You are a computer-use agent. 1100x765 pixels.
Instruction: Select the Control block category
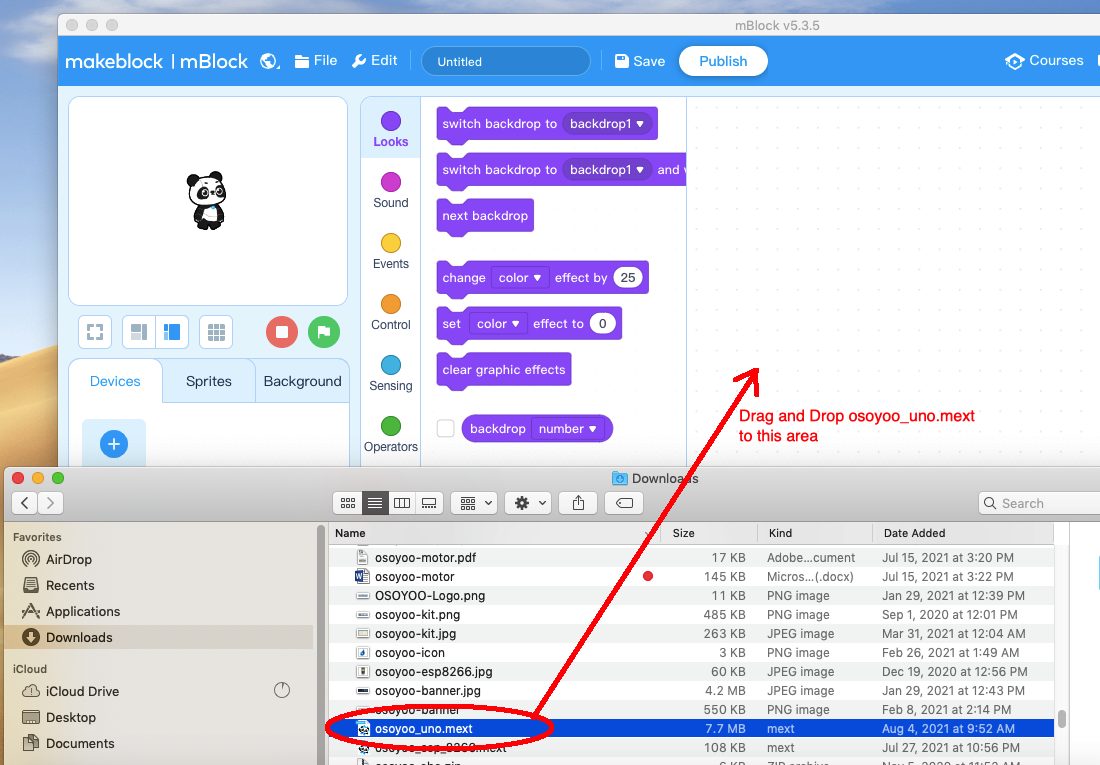[x=391, y=313]
